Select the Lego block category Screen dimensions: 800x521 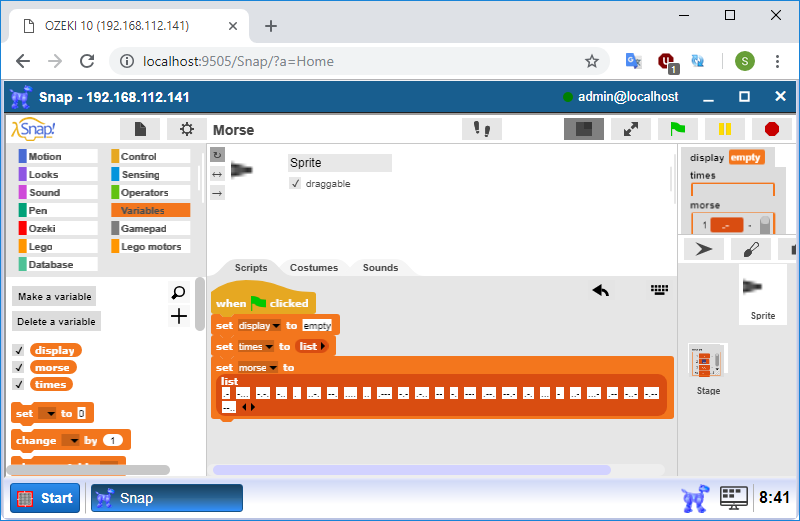point(58,246)
